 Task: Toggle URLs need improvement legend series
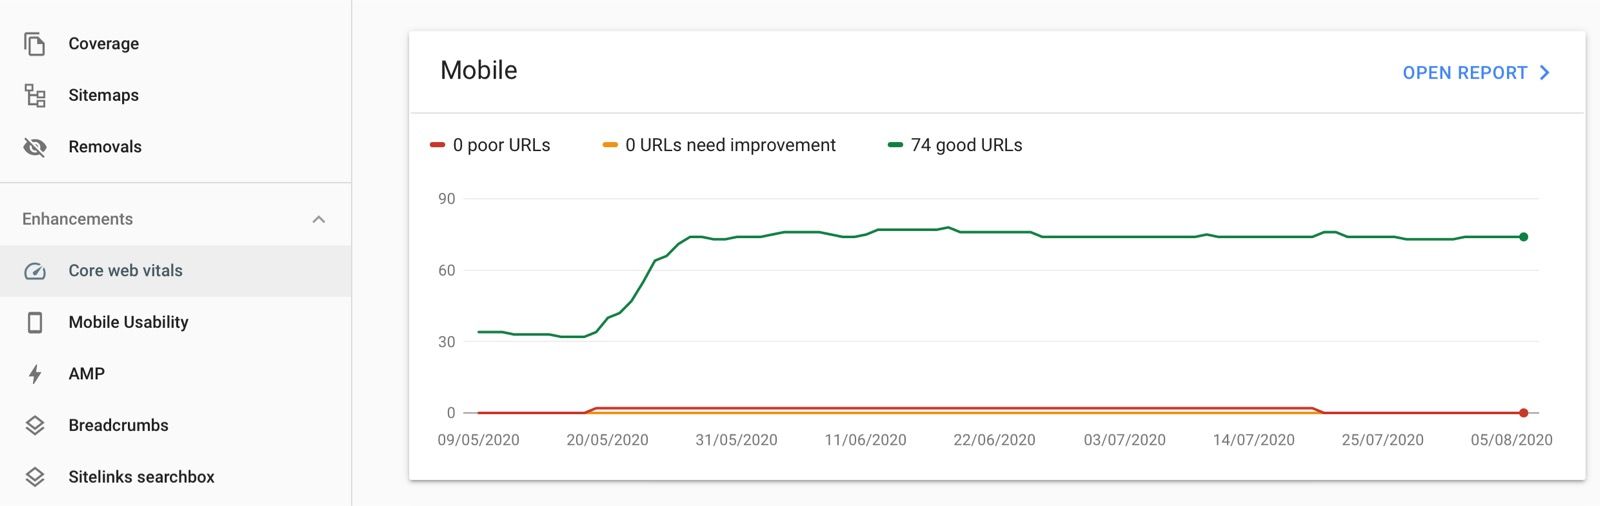tap(719, 146)
